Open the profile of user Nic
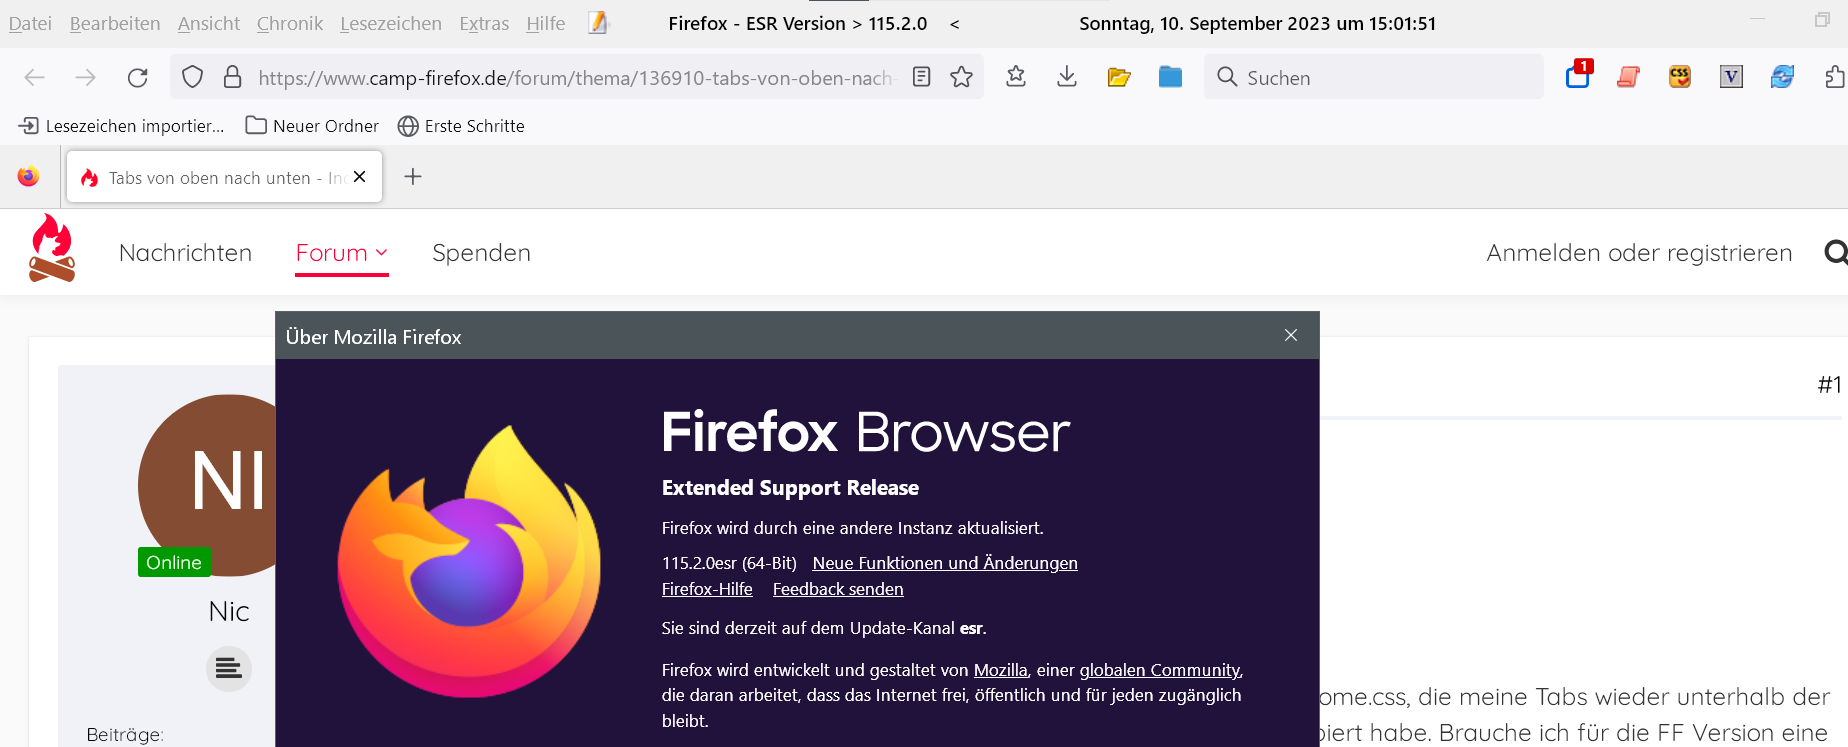This screenshot has height=747, width=1848. 229,611
